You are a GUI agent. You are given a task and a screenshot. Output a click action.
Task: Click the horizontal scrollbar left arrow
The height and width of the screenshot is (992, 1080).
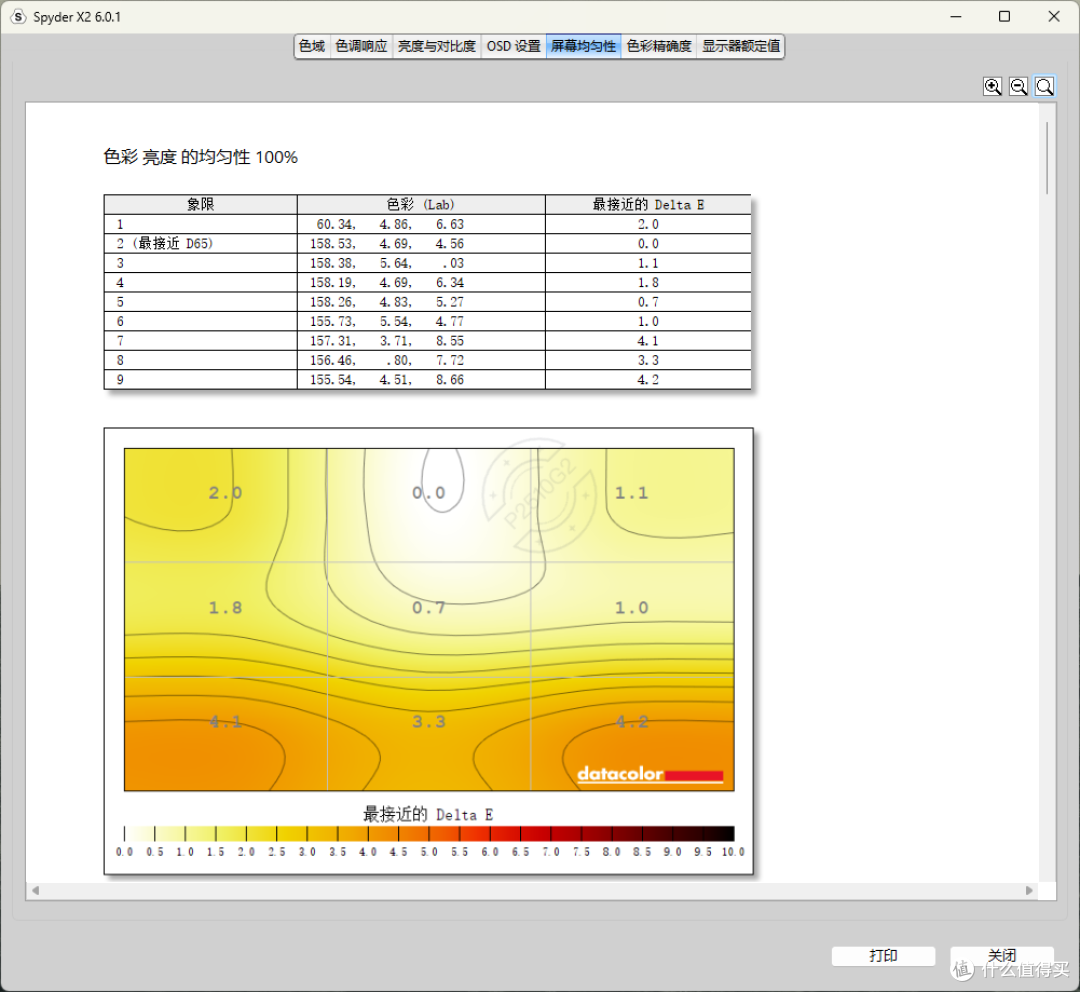click(x=35, y=891)
